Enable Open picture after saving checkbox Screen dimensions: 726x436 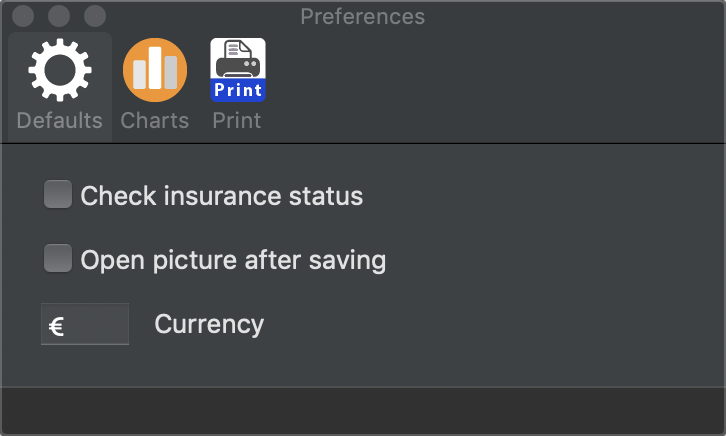[x=58, y=258]
